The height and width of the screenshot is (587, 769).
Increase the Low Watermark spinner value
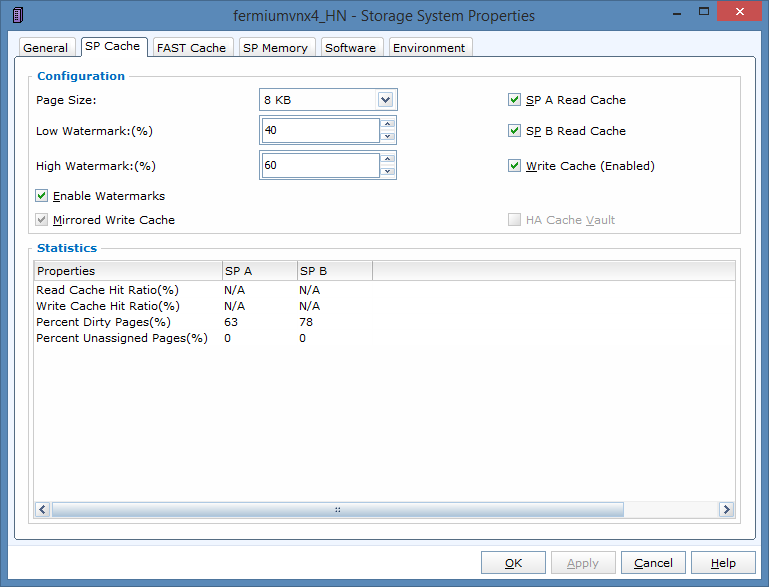pyautogui.click(x=388, y=124)
